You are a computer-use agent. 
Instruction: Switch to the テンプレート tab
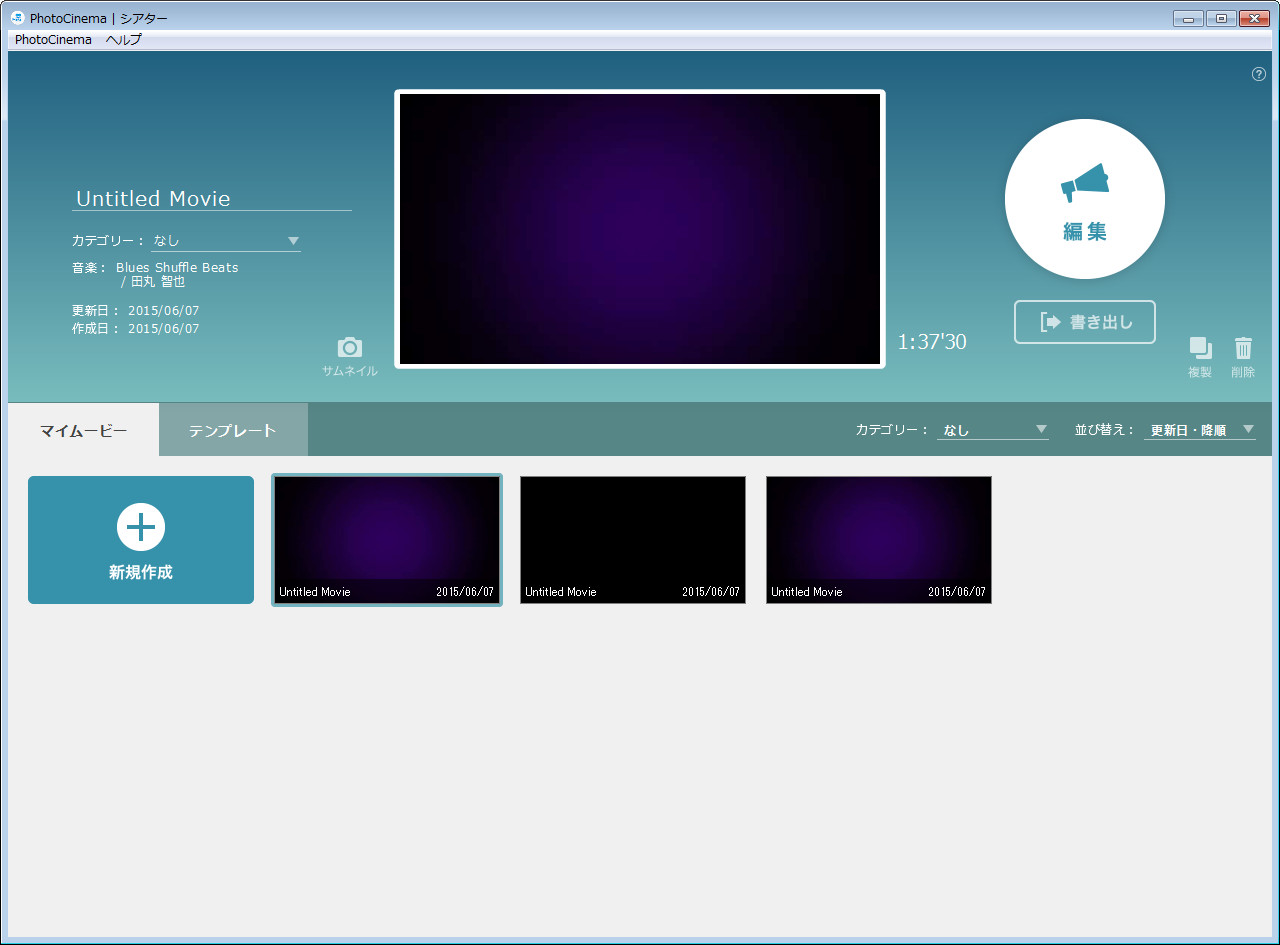(233, 430)
